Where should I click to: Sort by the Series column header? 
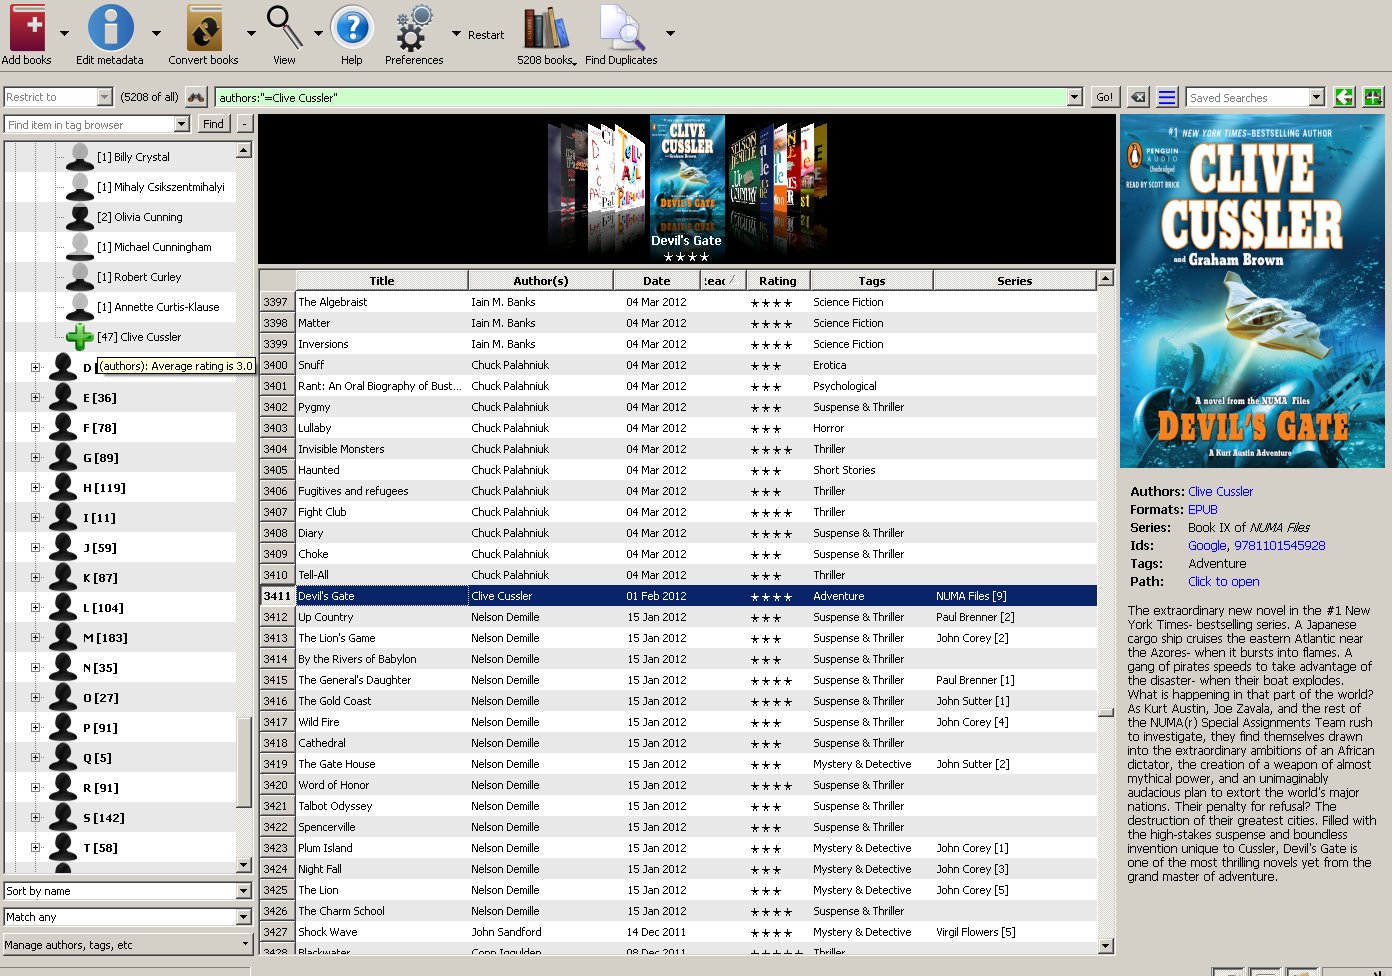[x=1015, y=281]
